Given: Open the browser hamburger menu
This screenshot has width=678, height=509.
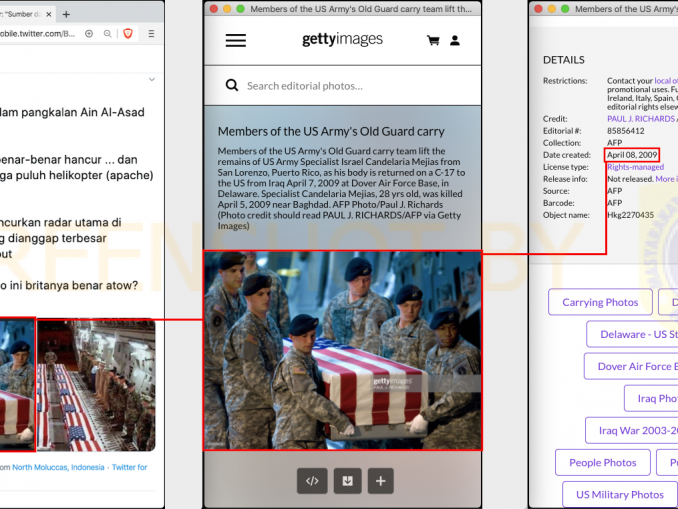Looking at the screenshot, I should pos(151,33).
